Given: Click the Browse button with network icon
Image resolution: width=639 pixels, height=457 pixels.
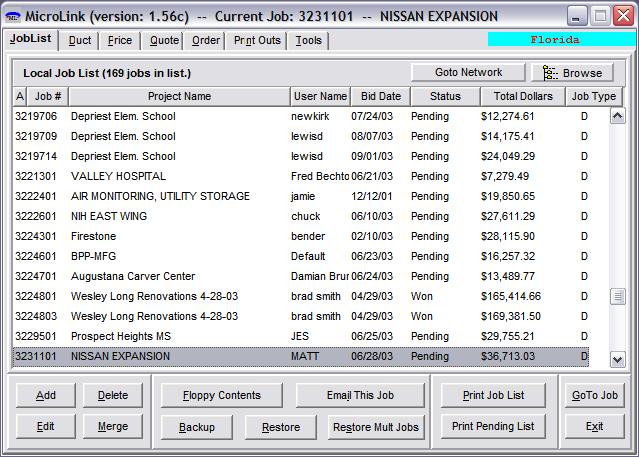Looking at the screenshot, I should pos(571,73).
